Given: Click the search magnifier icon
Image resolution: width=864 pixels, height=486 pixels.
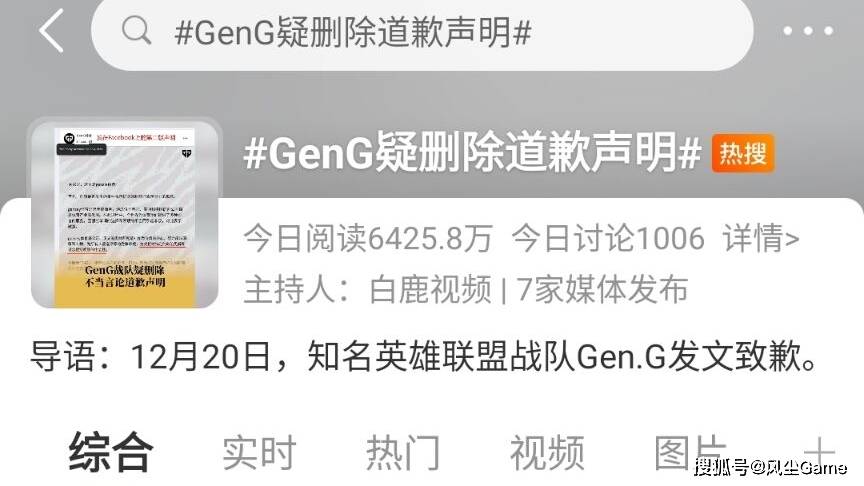Looking at the screenshot, I should 136,30.
